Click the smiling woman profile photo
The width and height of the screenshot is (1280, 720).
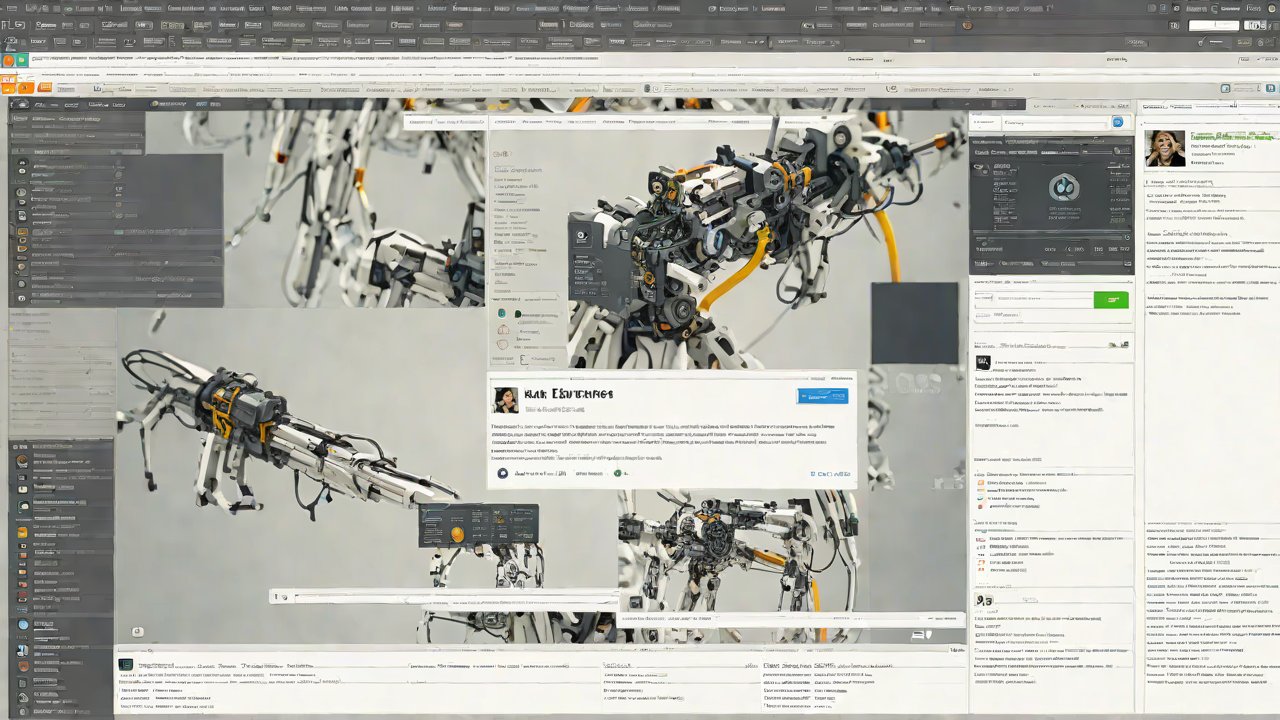click(x=1164, y=148)
